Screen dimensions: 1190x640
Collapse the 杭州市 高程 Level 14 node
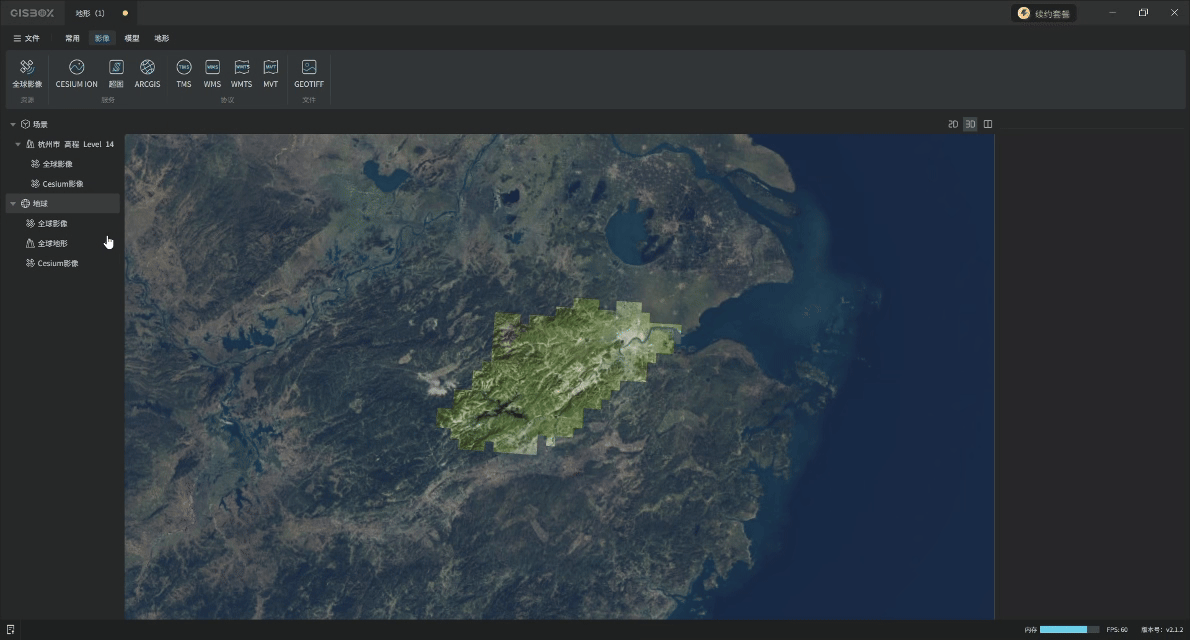tap(18, 144)
